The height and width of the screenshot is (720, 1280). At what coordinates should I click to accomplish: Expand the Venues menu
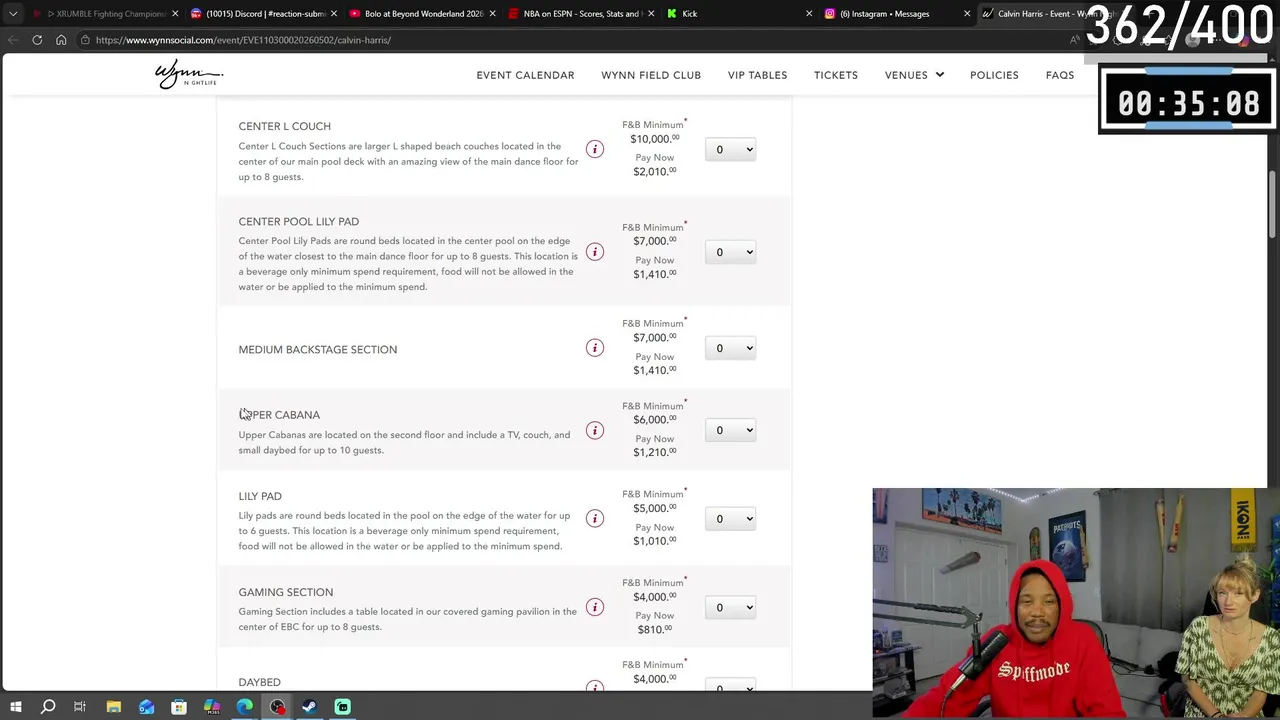coord(914,75)
